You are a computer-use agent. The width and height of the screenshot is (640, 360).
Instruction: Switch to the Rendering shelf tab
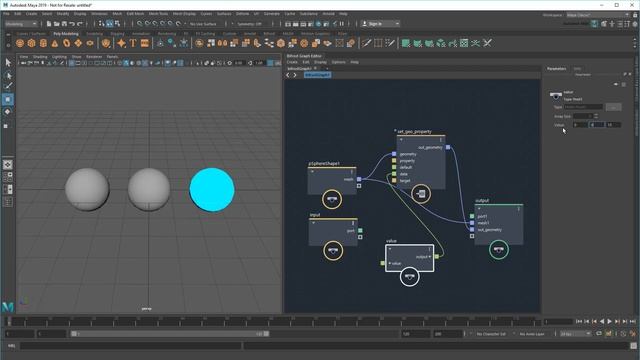pos(167,34)
